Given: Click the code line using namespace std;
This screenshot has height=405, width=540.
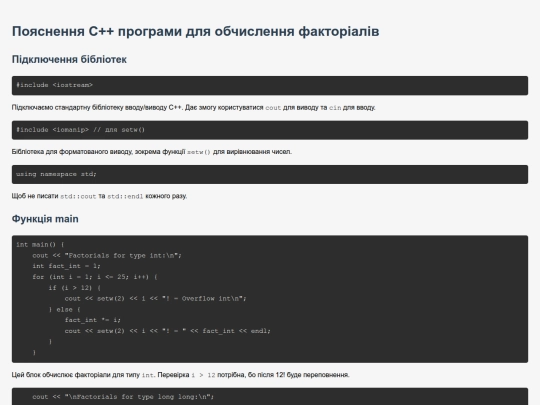Looking at the screenshot, I should pos(56,174).
